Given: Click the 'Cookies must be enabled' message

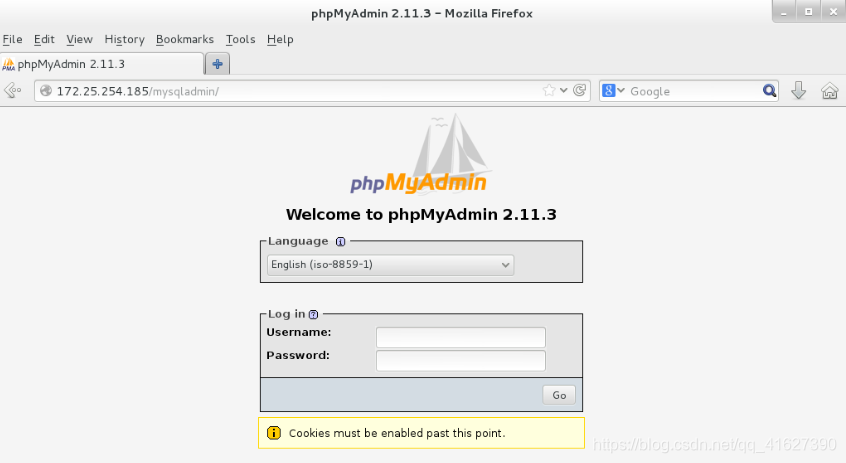Looking at the screenshot, I should [397, 433].
